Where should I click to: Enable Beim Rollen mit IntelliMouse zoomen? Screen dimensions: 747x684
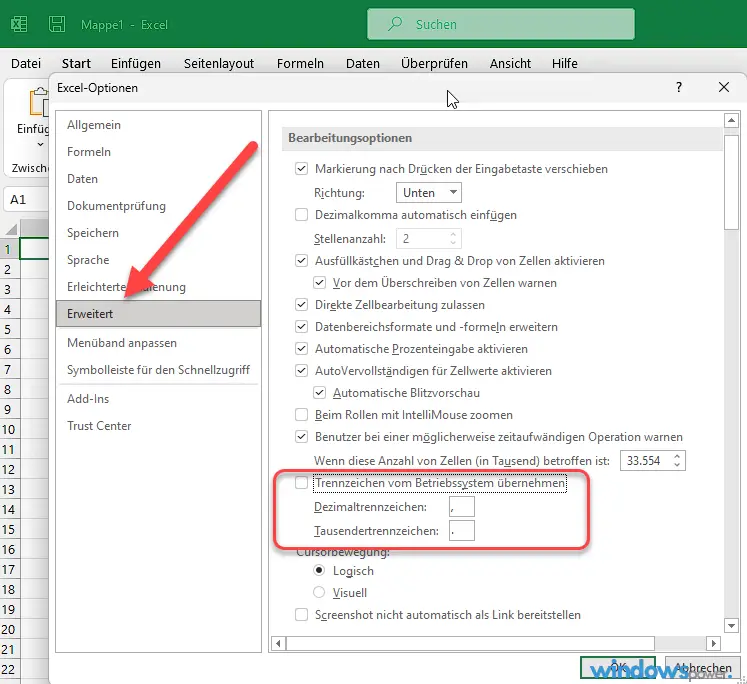[301, 415]
